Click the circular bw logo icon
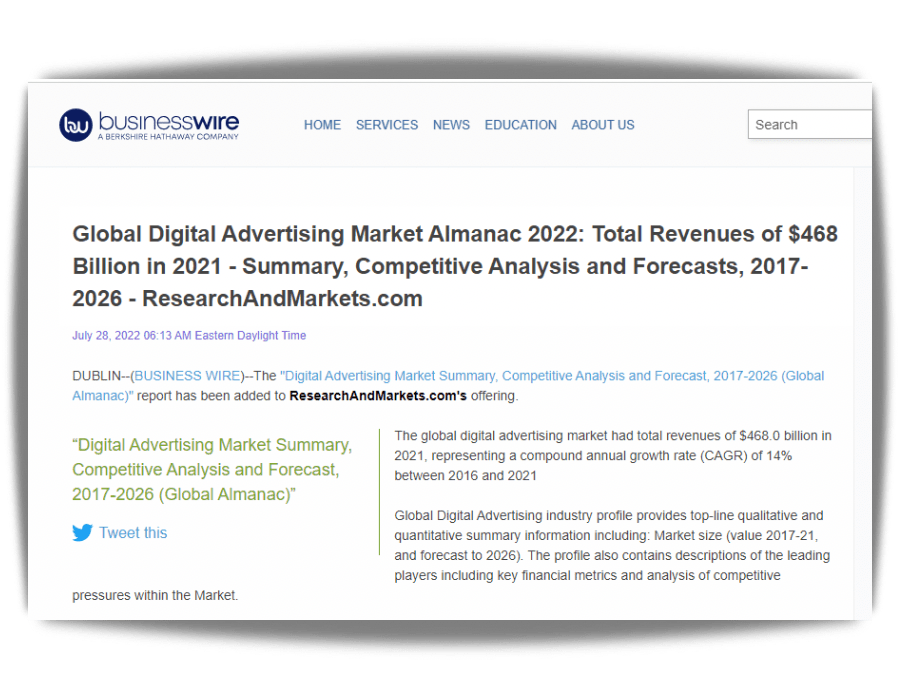 76,125
